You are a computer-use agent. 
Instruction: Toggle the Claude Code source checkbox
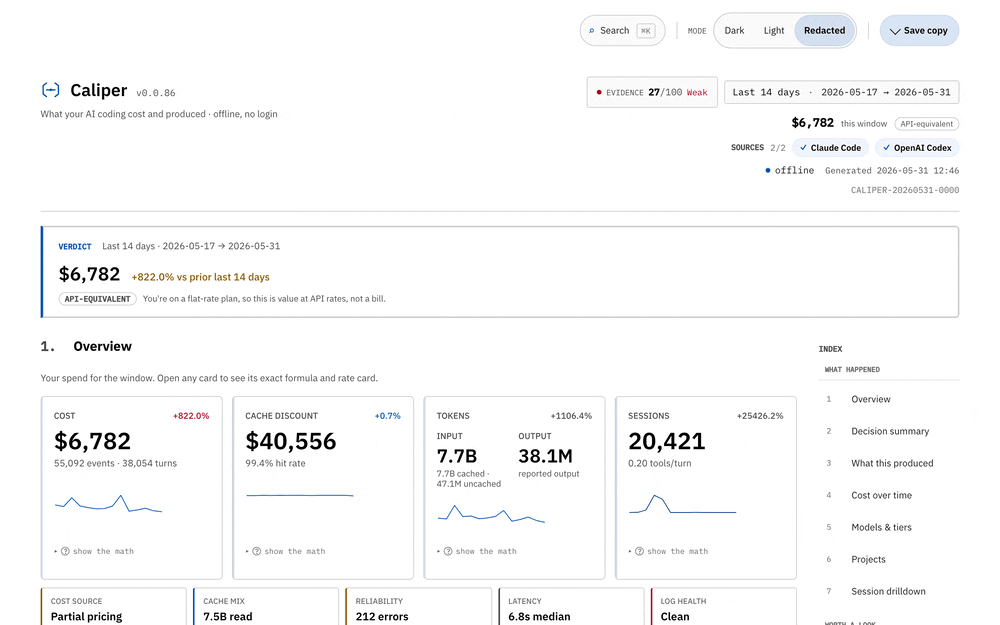click(830, 147)
